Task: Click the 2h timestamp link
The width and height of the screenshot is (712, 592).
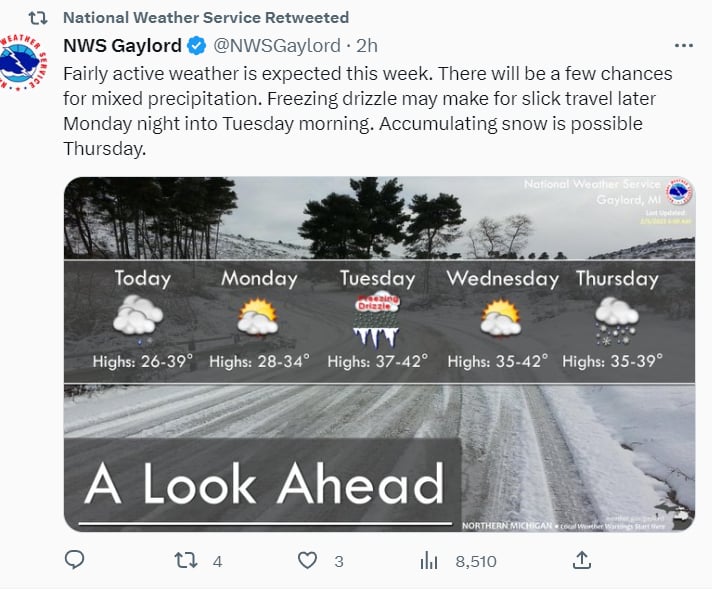Action: click(366, 45)
